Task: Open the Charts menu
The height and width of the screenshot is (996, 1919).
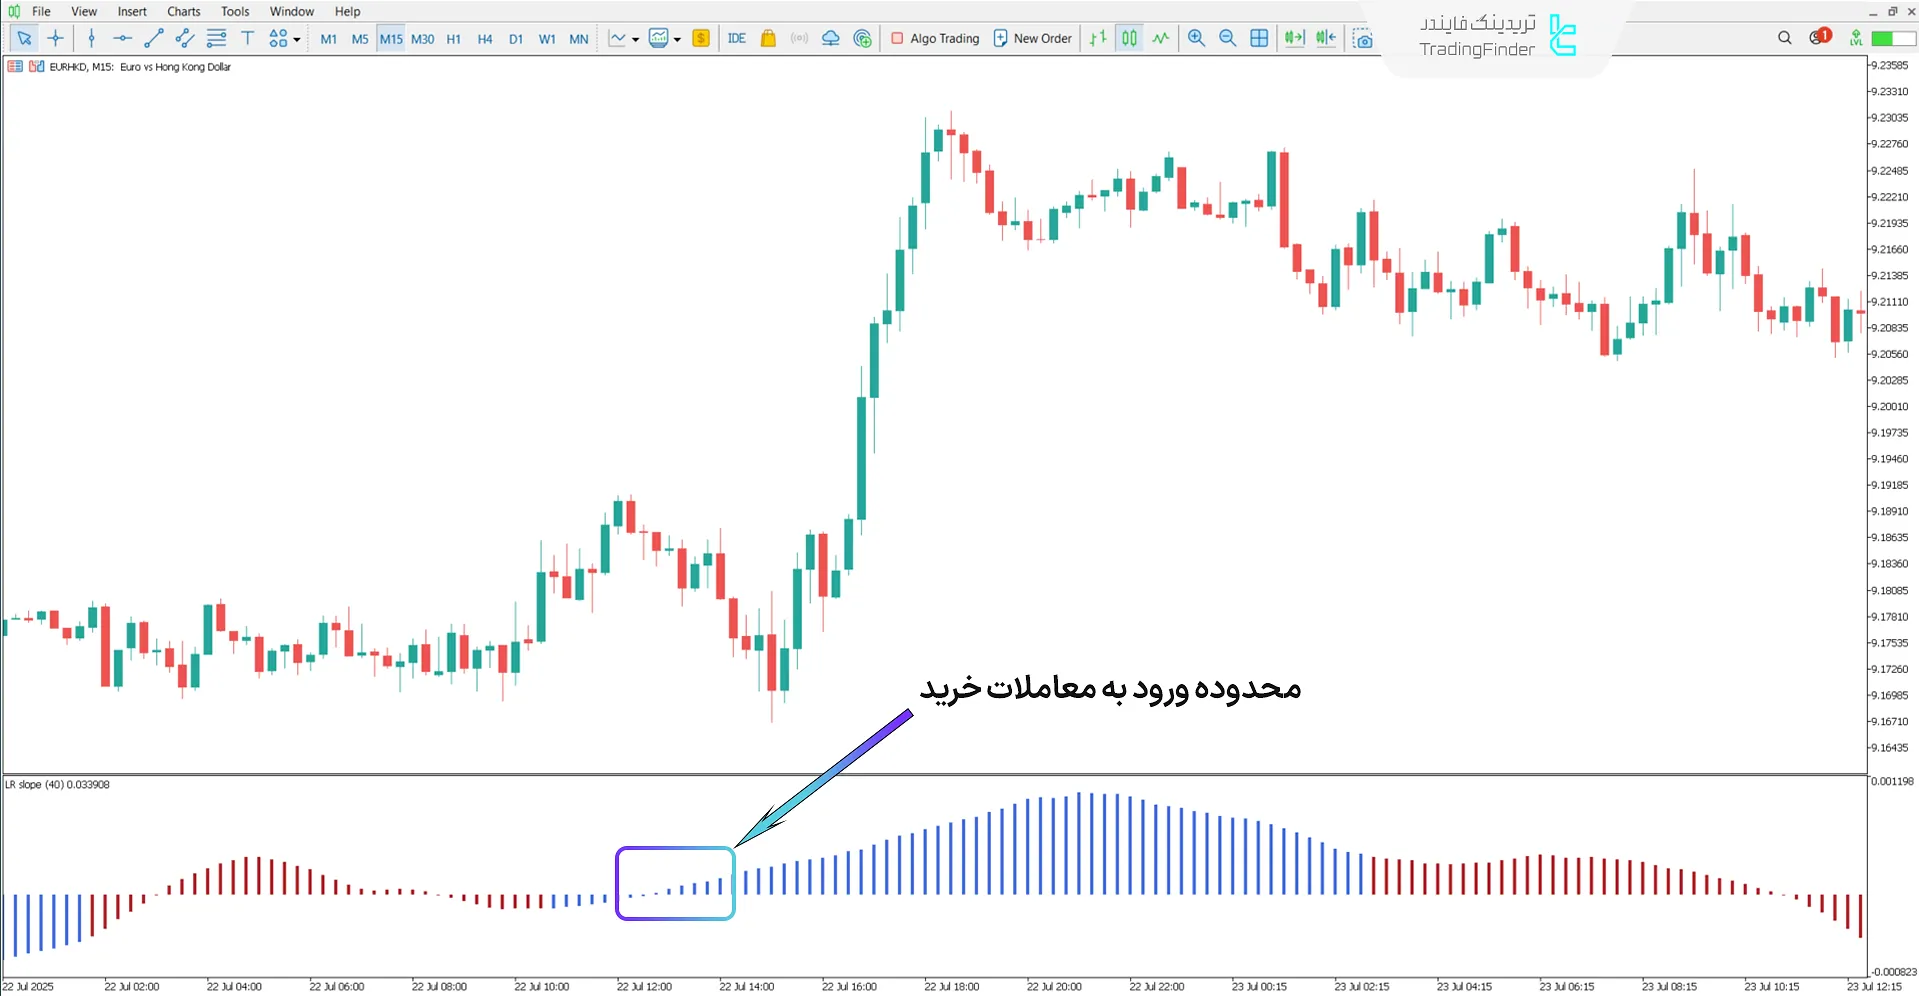Action: point(182,11)
